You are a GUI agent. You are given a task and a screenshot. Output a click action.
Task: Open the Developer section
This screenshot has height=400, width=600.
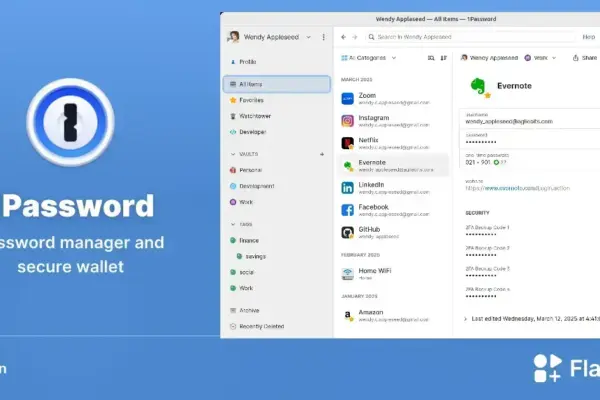[x=248, y=132]
